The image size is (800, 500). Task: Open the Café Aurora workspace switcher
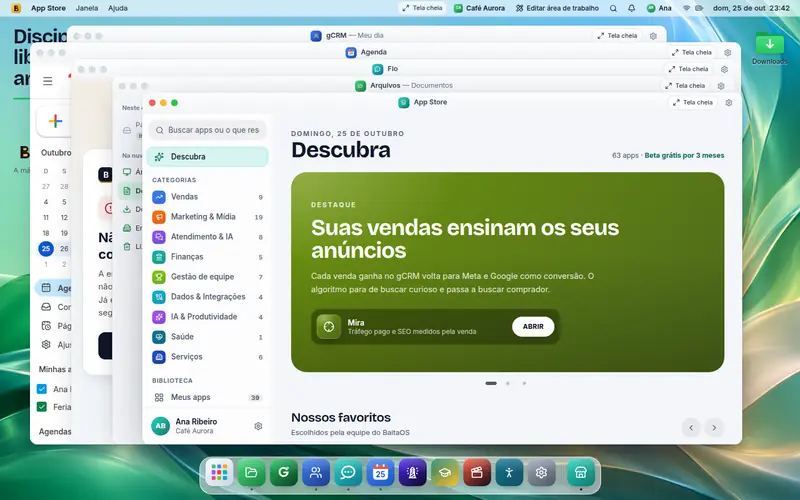(x=480, y=8)
